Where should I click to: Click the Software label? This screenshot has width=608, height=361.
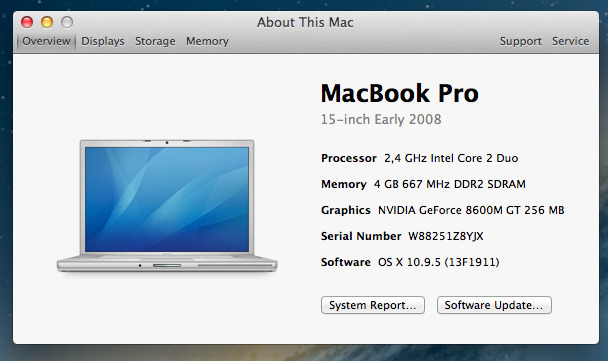click(345, 262)
